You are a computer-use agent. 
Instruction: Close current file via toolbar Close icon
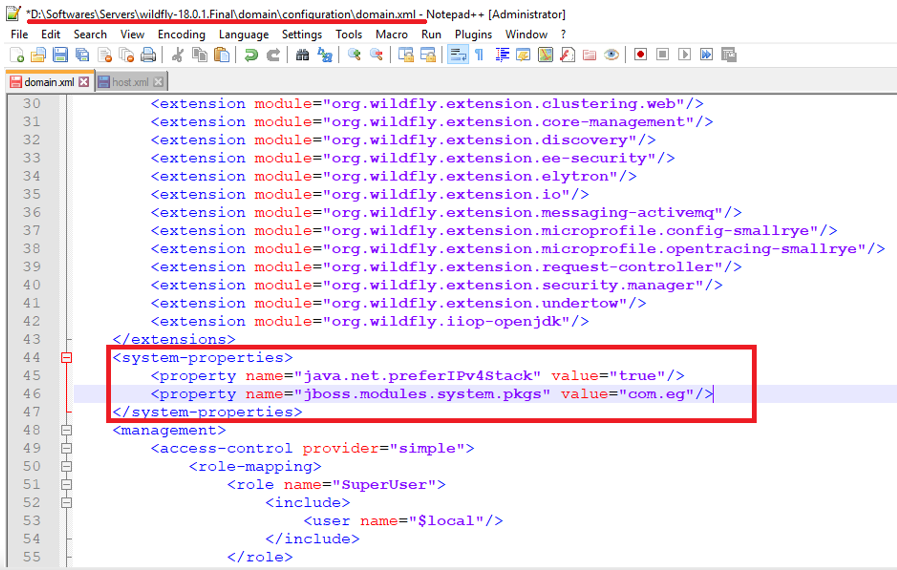tap(105, 55)
